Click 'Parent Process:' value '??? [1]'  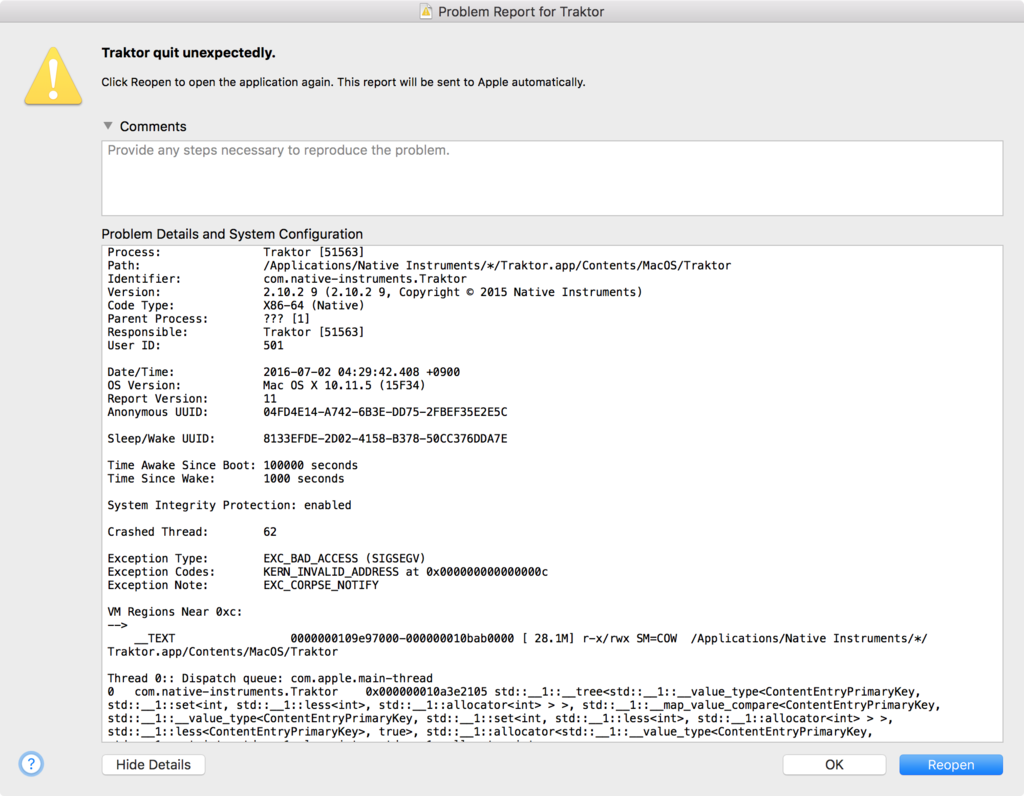[x=287, y=319]
